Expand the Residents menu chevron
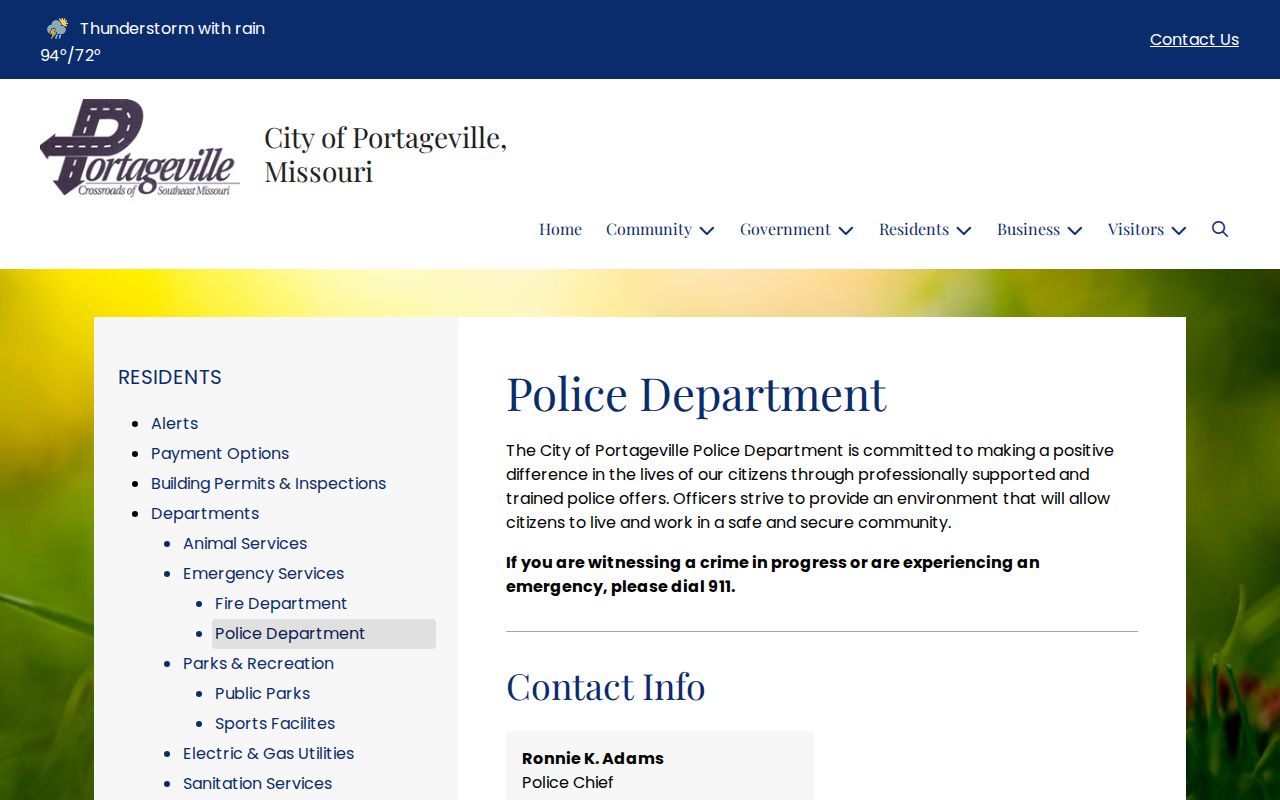The height and width of the screenshot is (800, 1280). tap(964, 230)
